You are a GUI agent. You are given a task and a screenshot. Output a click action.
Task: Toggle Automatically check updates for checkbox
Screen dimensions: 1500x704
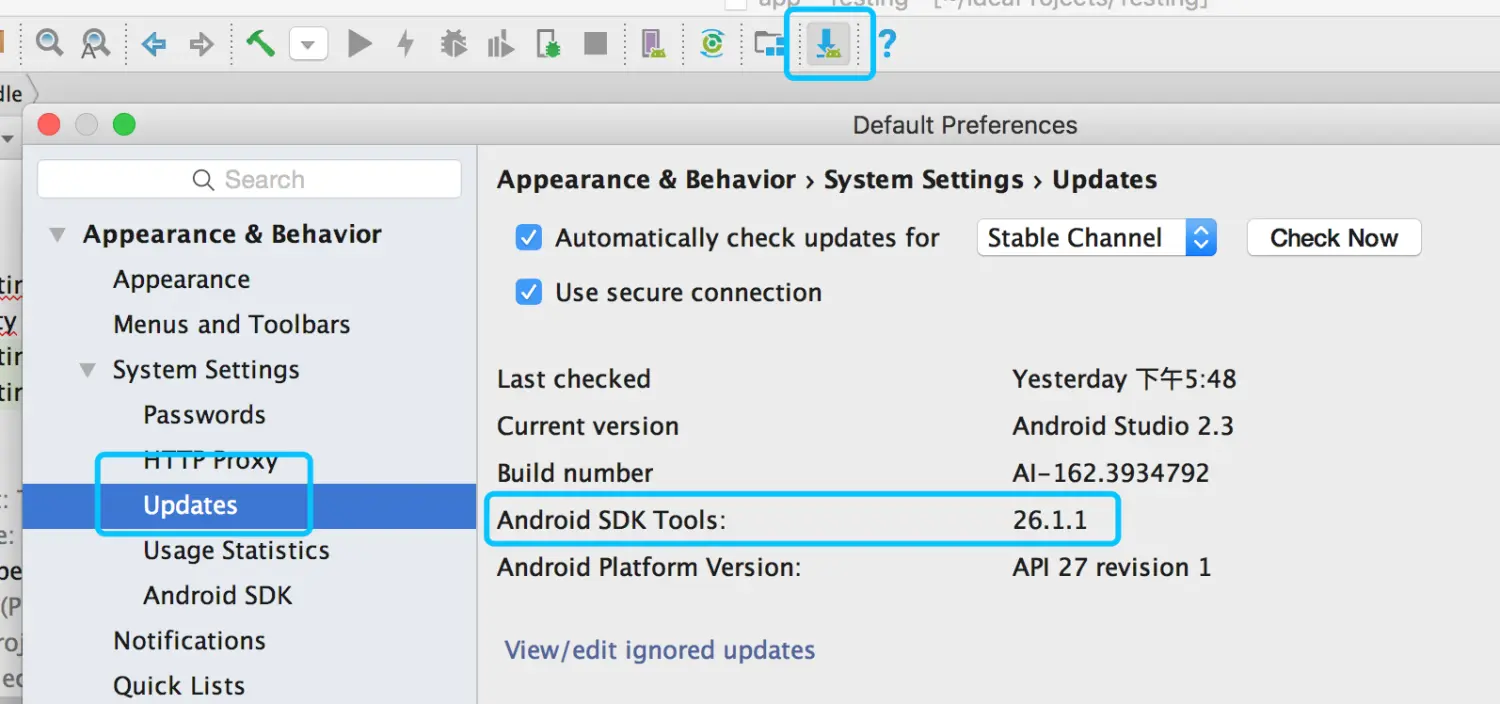528,238
